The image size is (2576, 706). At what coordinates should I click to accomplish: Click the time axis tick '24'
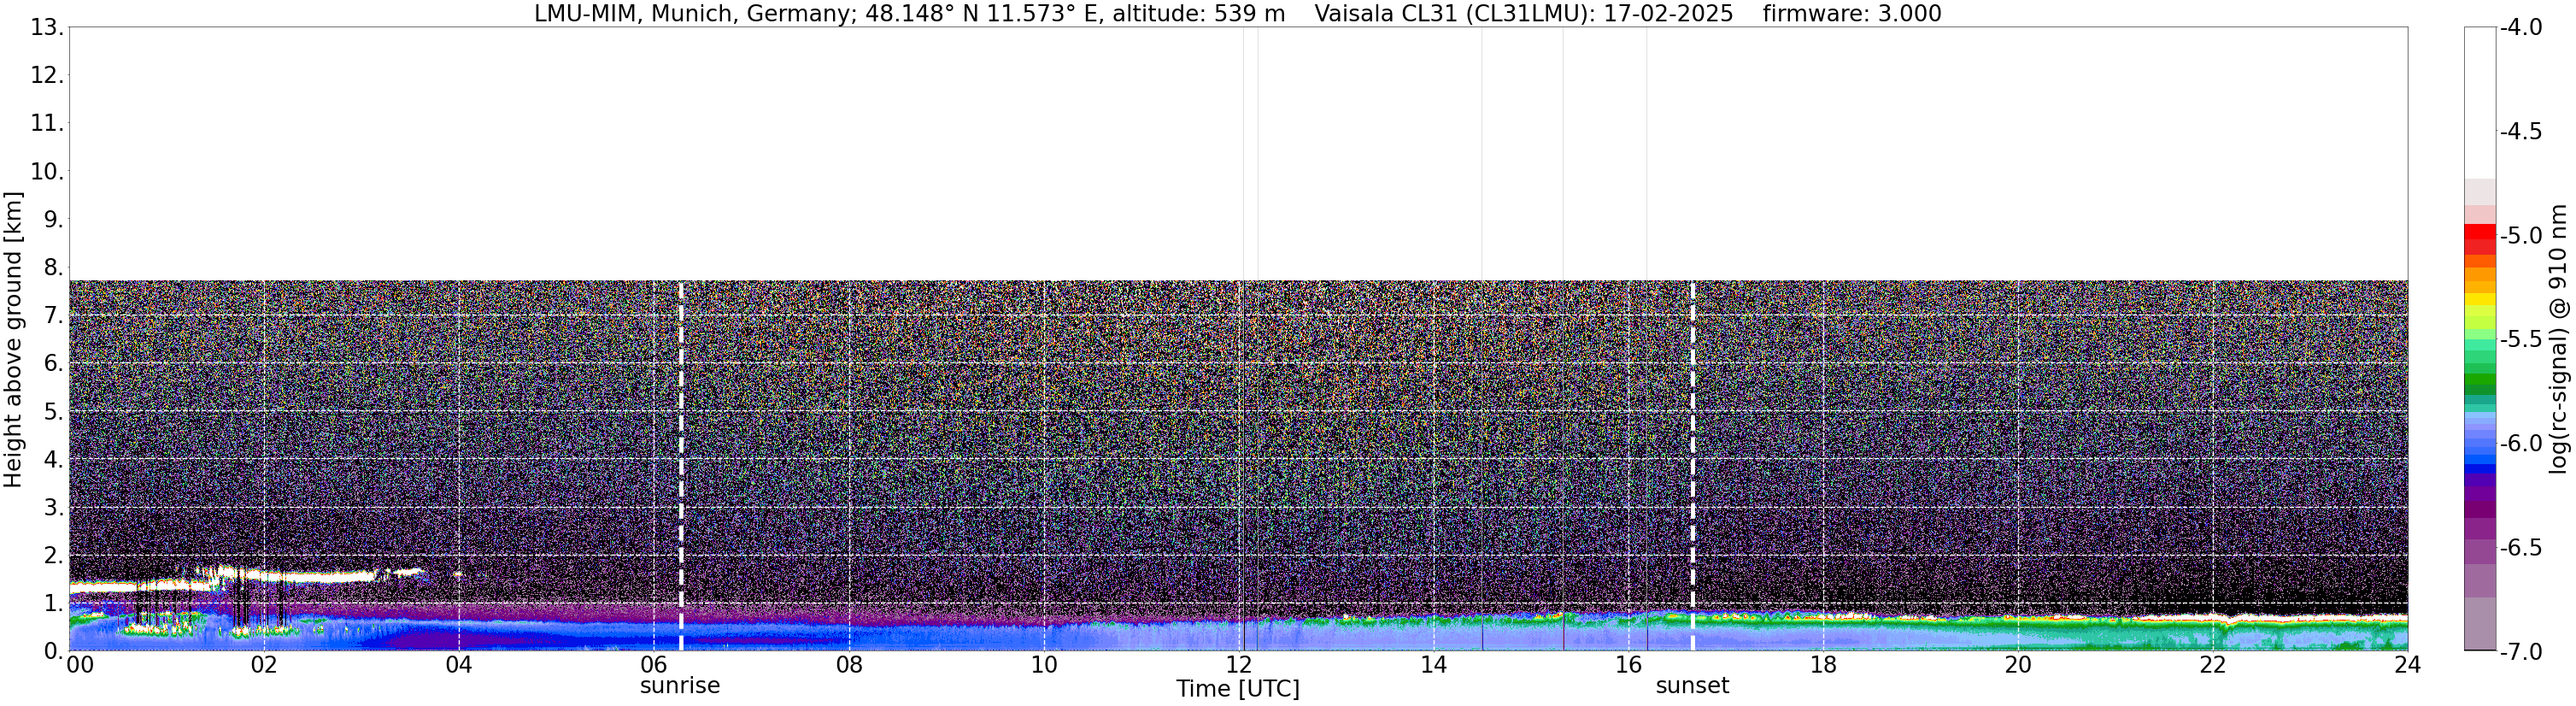[2407, 666]
